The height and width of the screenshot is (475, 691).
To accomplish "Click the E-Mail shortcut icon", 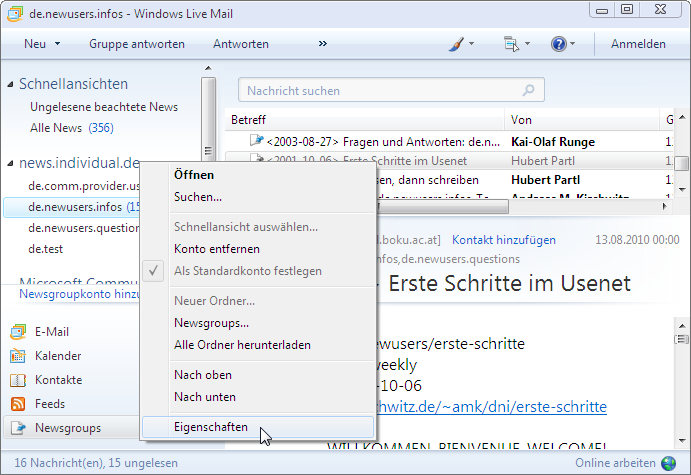I will point(18,332).
